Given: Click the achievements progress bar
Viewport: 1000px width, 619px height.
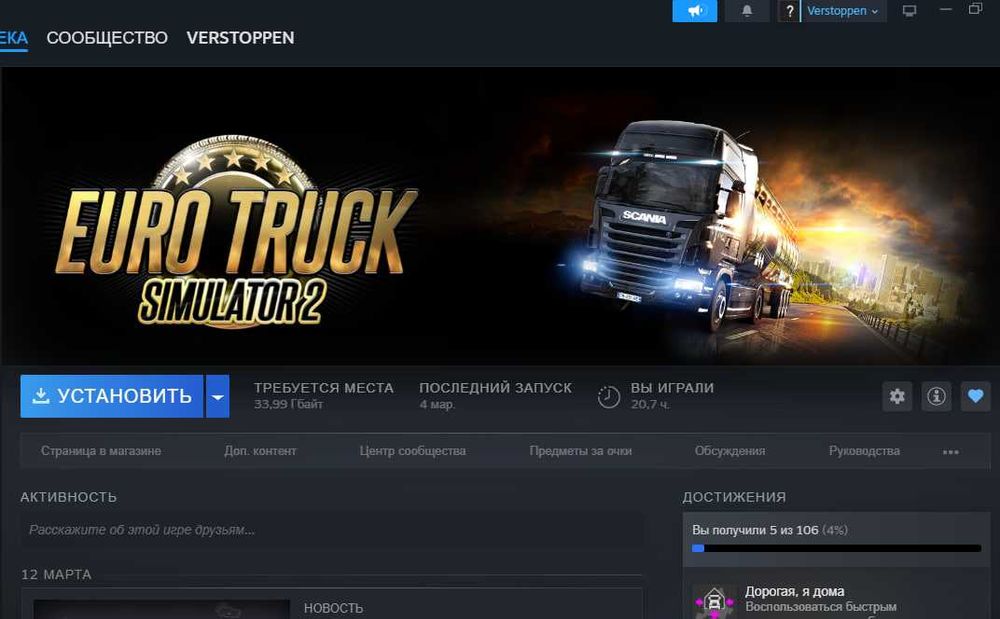Looking at the screenshot, I should pos(836,548).
